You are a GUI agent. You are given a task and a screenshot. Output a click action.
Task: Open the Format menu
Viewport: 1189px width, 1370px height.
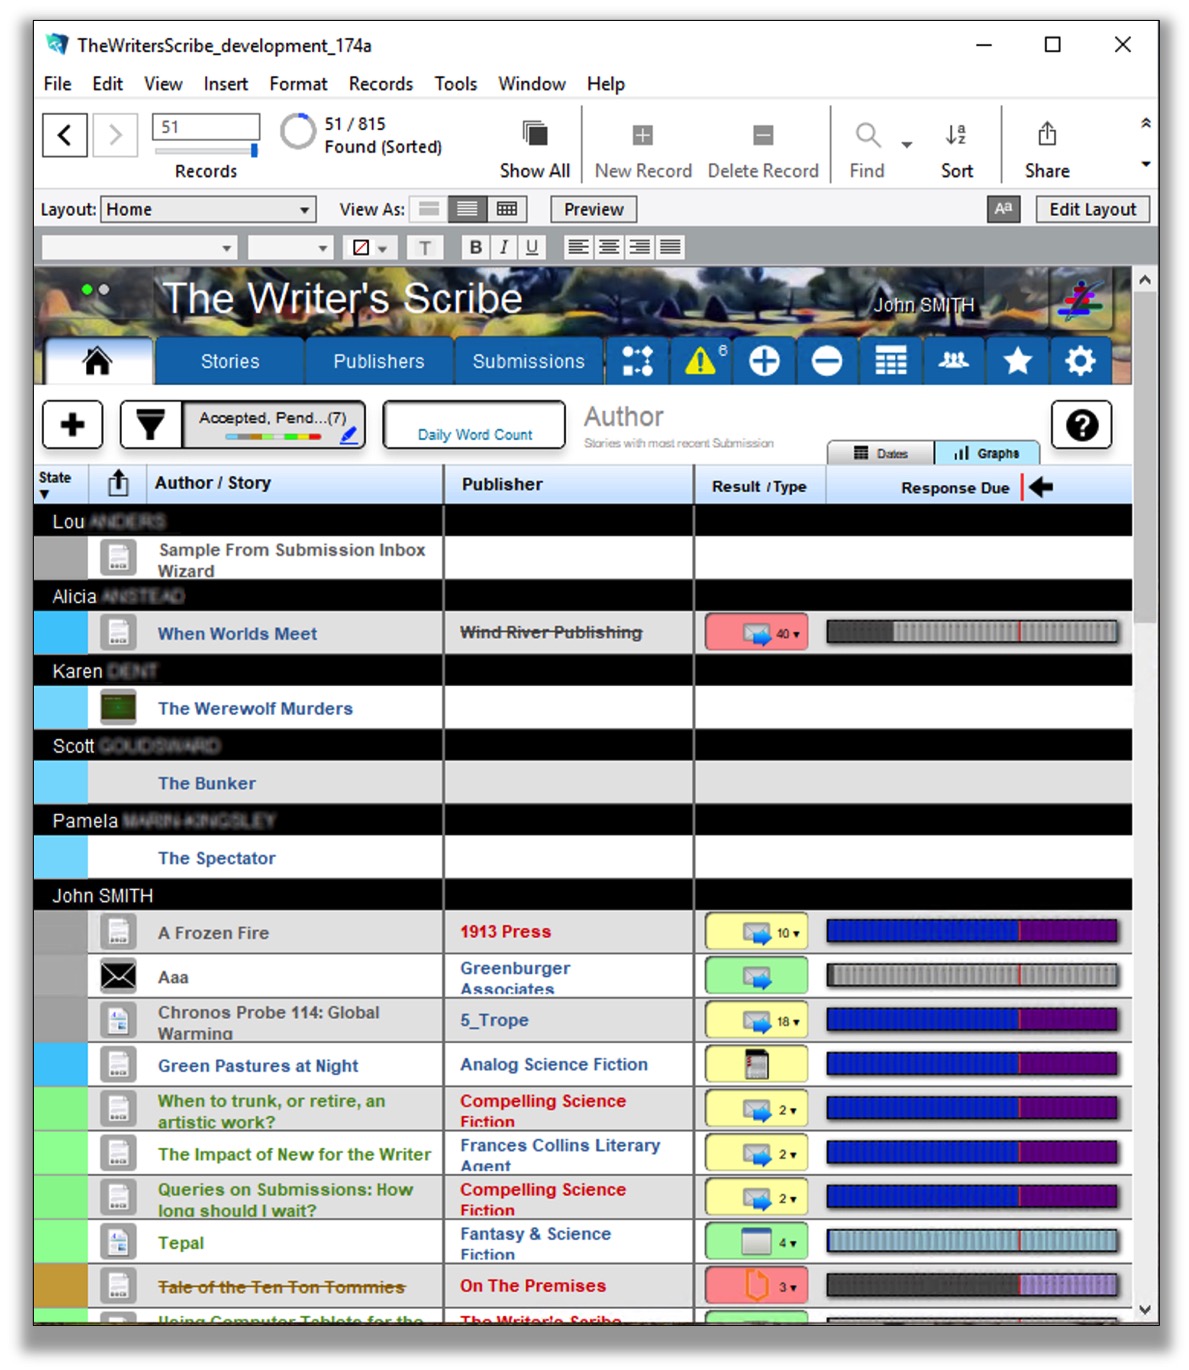click(x=298, y=84)
